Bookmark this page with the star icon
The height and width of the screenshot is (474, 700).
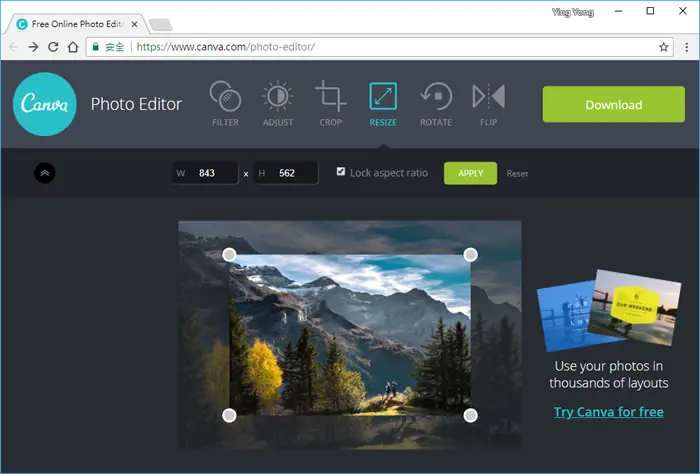663,47
